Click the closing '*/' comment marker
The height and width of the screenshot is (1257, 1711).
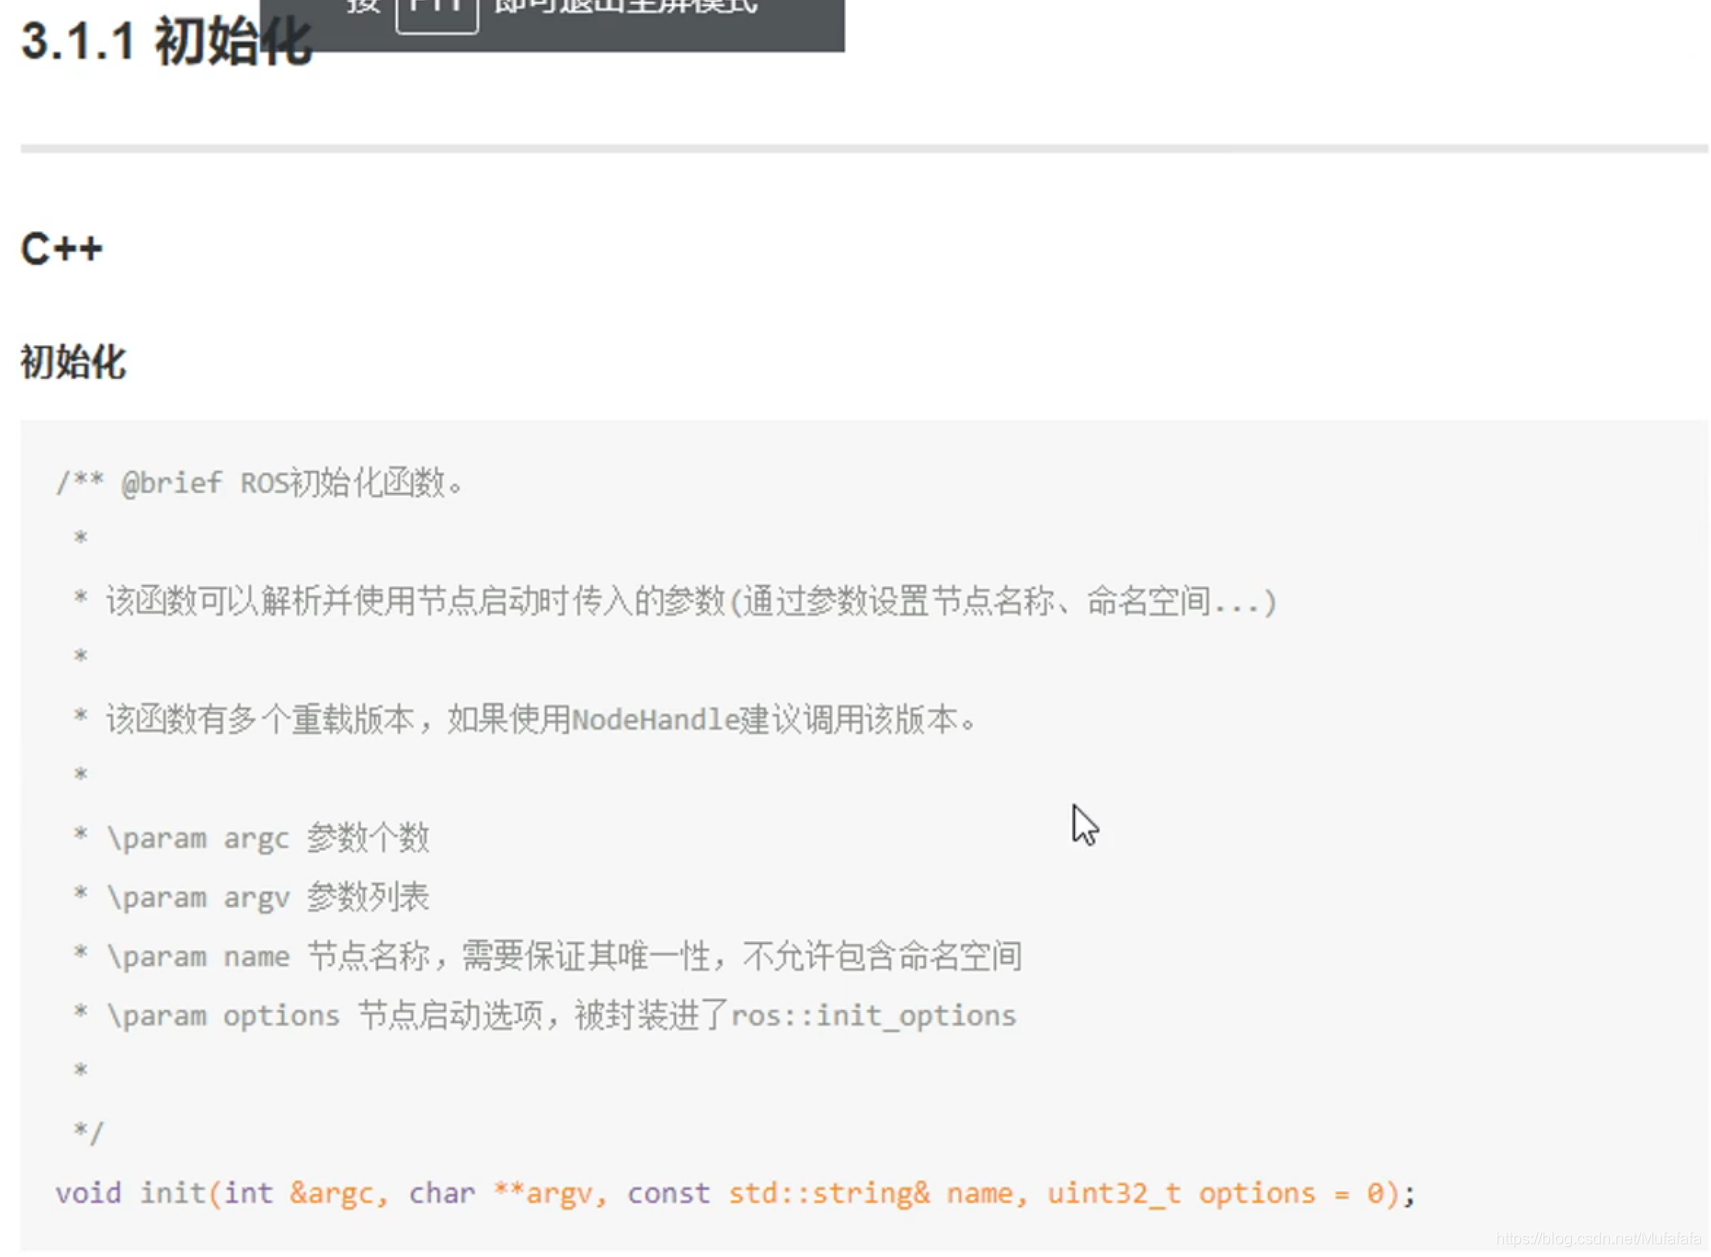pyautogui.click(x=88, y=1132)
